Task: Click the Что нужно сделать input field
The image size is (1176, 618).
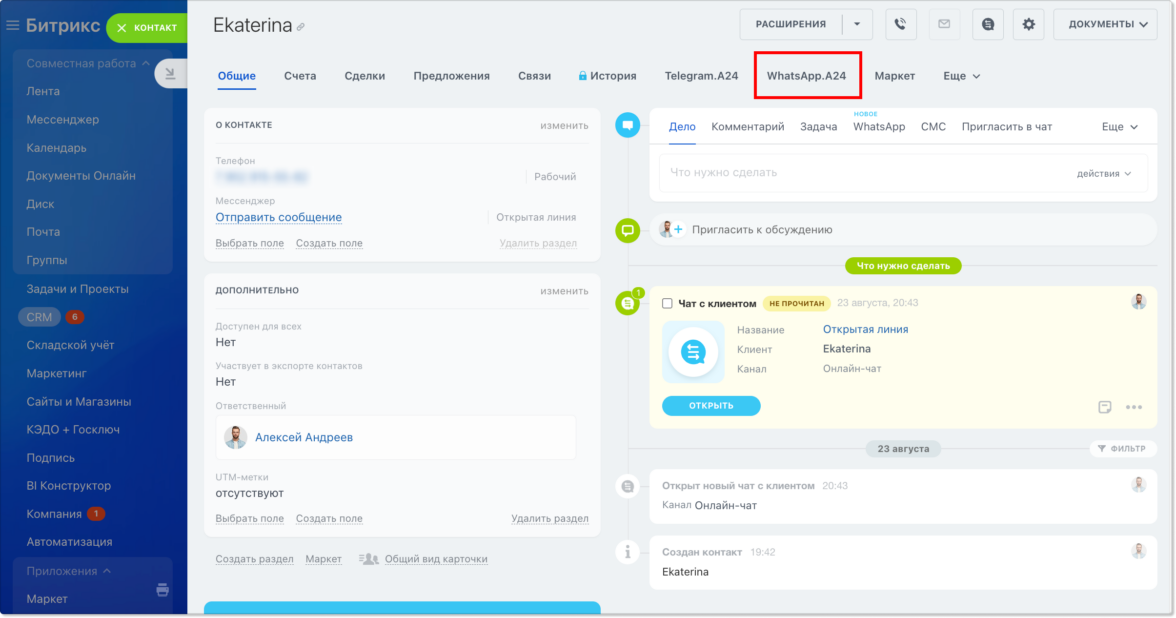Action: tap(860, 173)
